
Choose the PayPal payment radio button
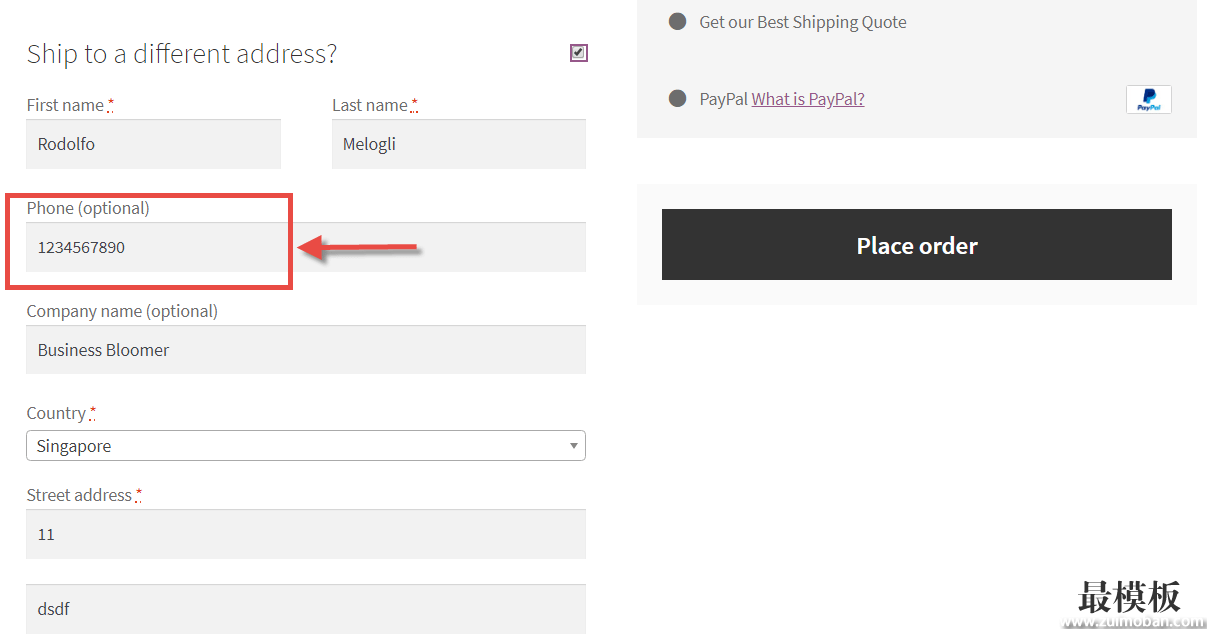(677, 98)
